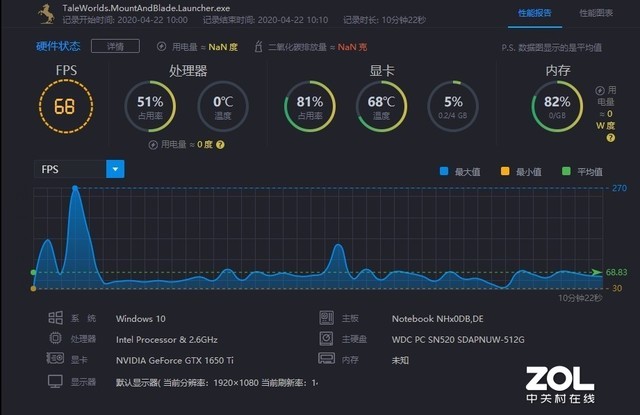Screen dimensions: 640x415
Task: Click the Intel Processor & 2.6GHz text
Action: tap(167, 340)
